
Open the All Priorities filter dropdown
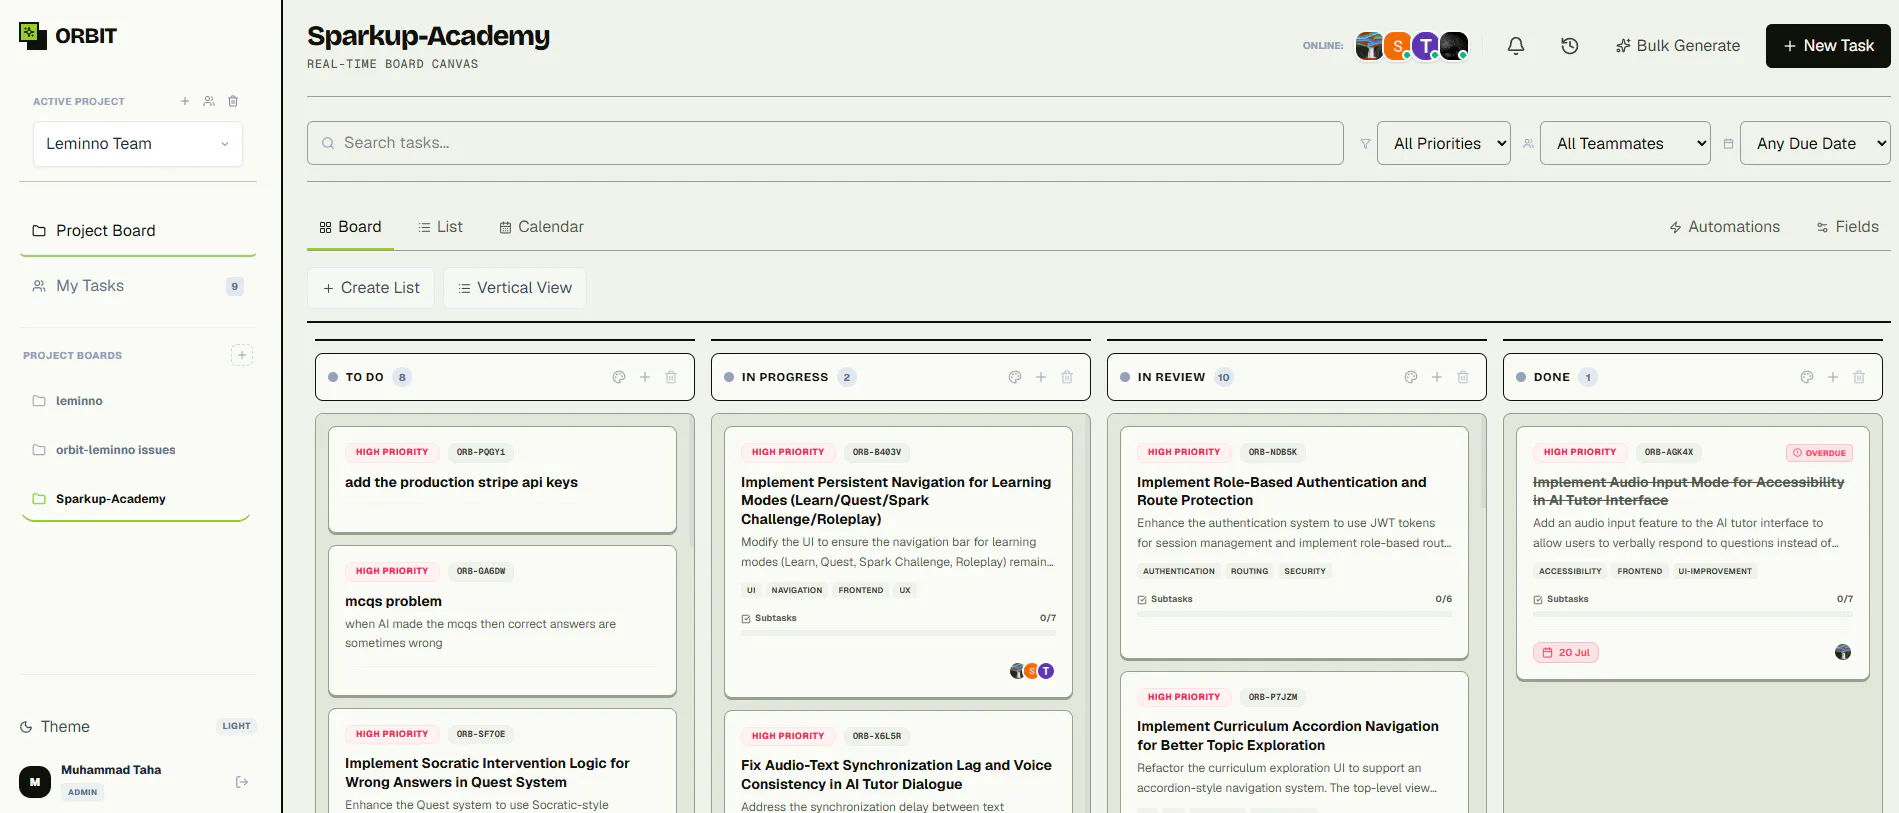[1444, 143]
